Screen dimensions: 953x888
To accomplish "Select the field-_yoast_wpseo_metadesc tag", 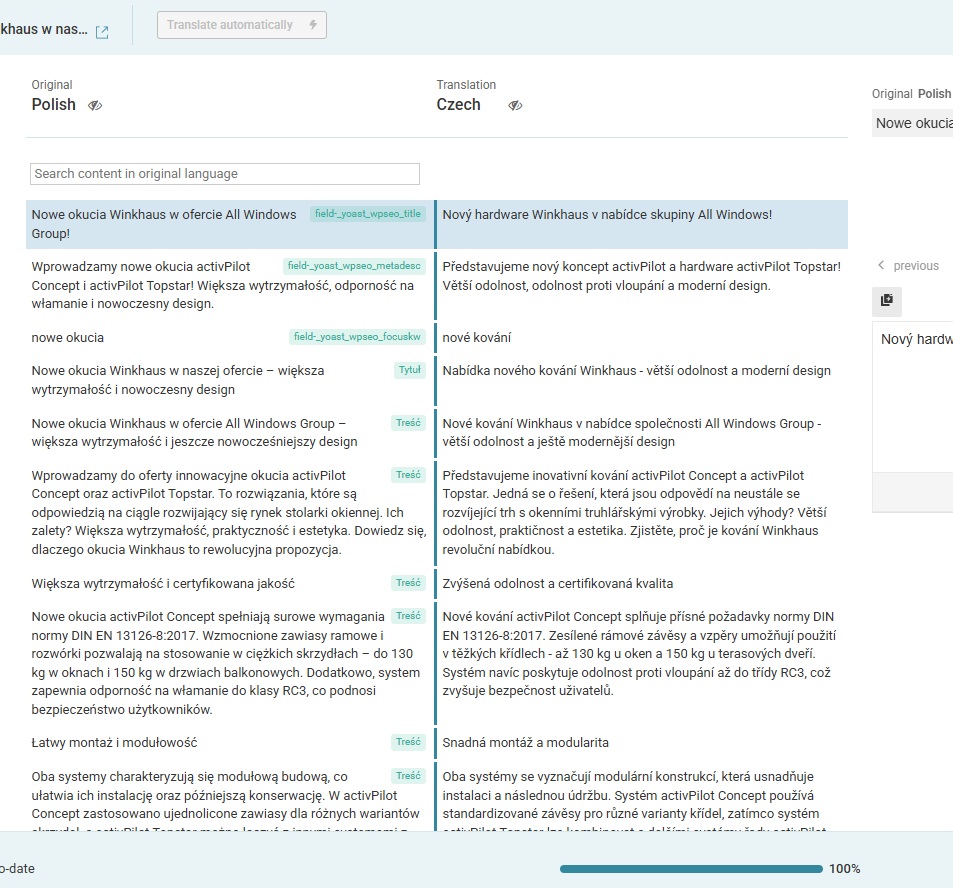I will point(354,266).
